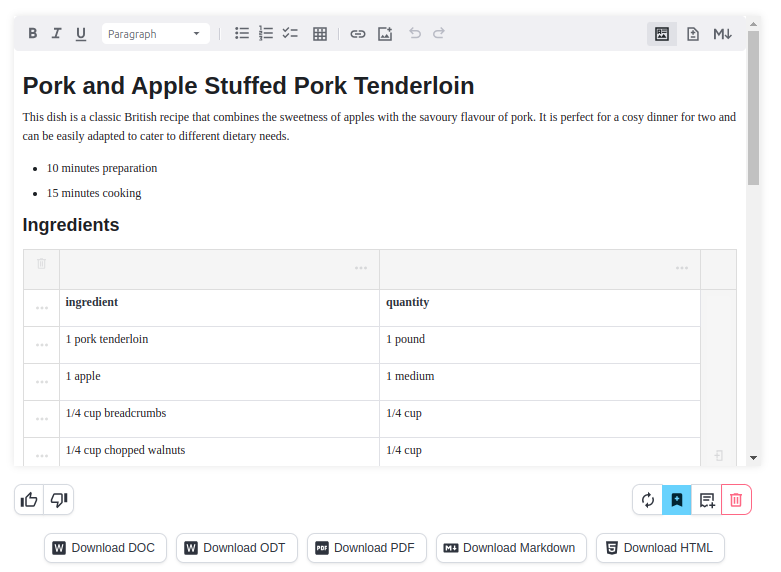Add a hyperlink using link icon
The width and height of the screenshot is (781, 572).
(x=358, y=34)
